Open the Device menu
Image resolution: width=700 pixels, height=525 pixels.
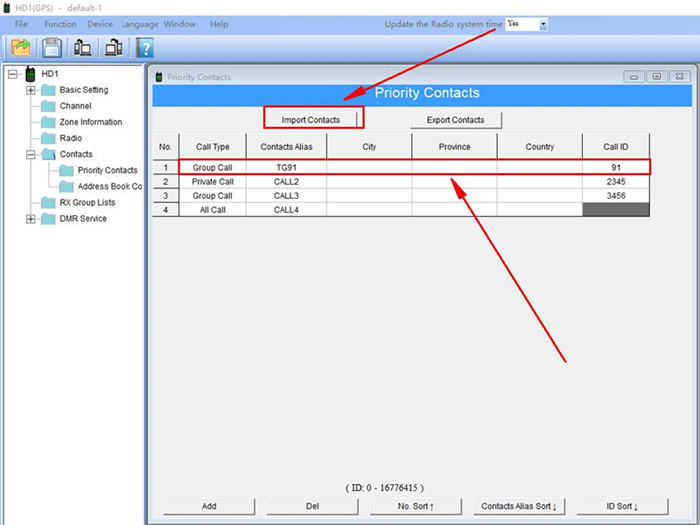coord(100,24)
